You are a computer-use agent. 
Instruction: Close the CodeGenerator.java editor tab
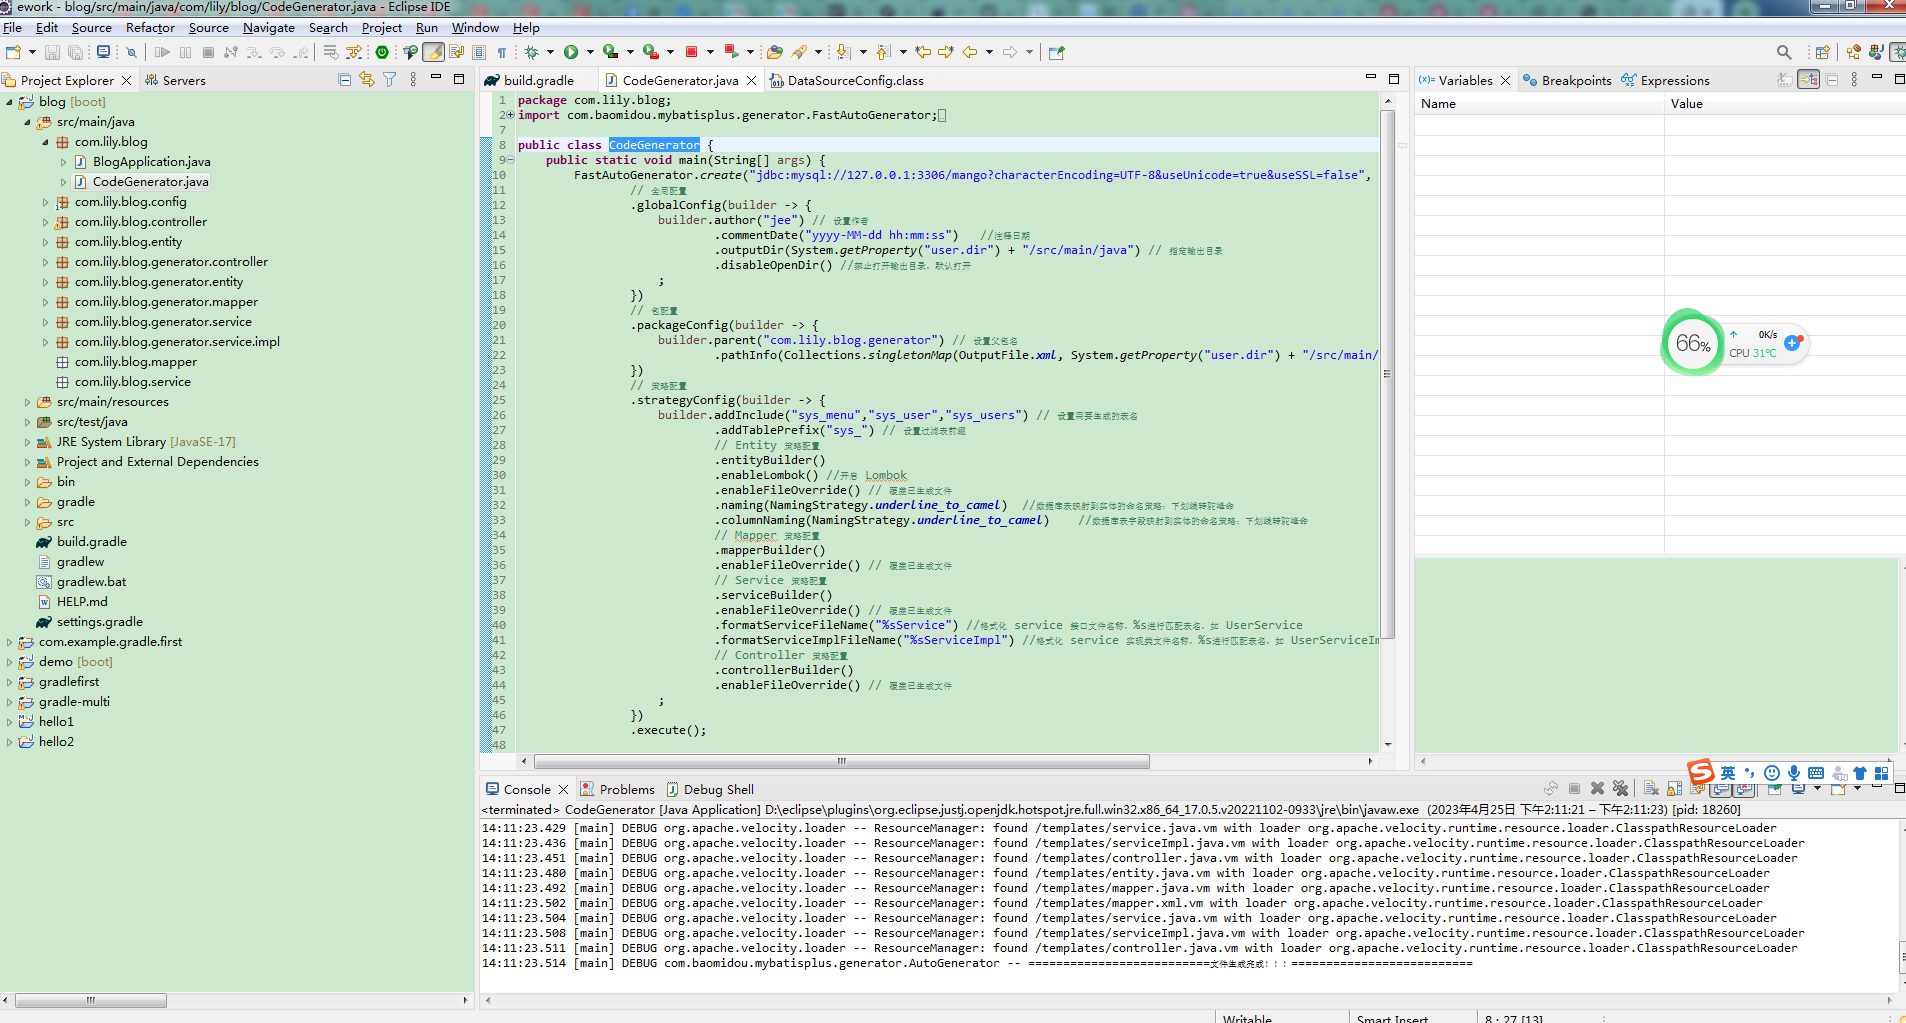tap(752, 80)
